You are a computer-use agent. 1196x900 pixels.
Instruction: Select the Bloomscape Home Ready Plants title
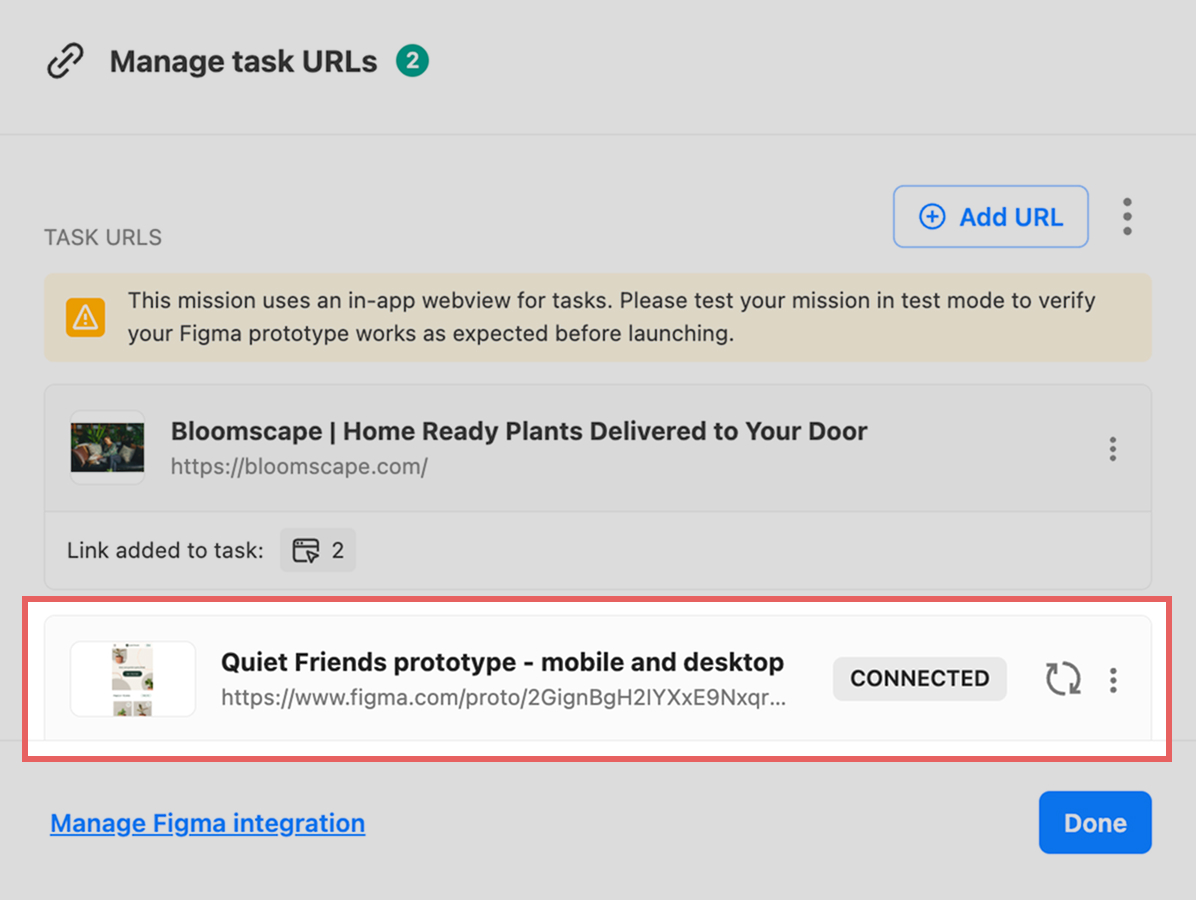[519, 431]
